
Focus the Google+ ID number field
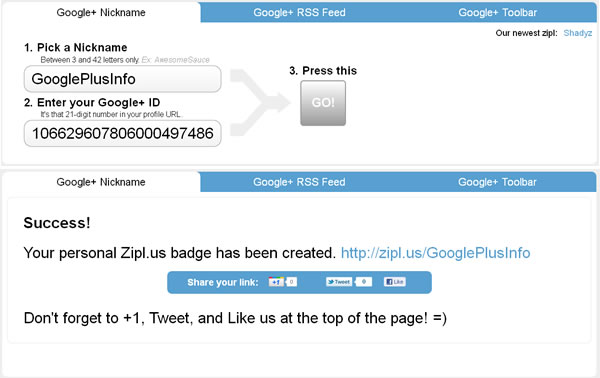pos(122,133)
